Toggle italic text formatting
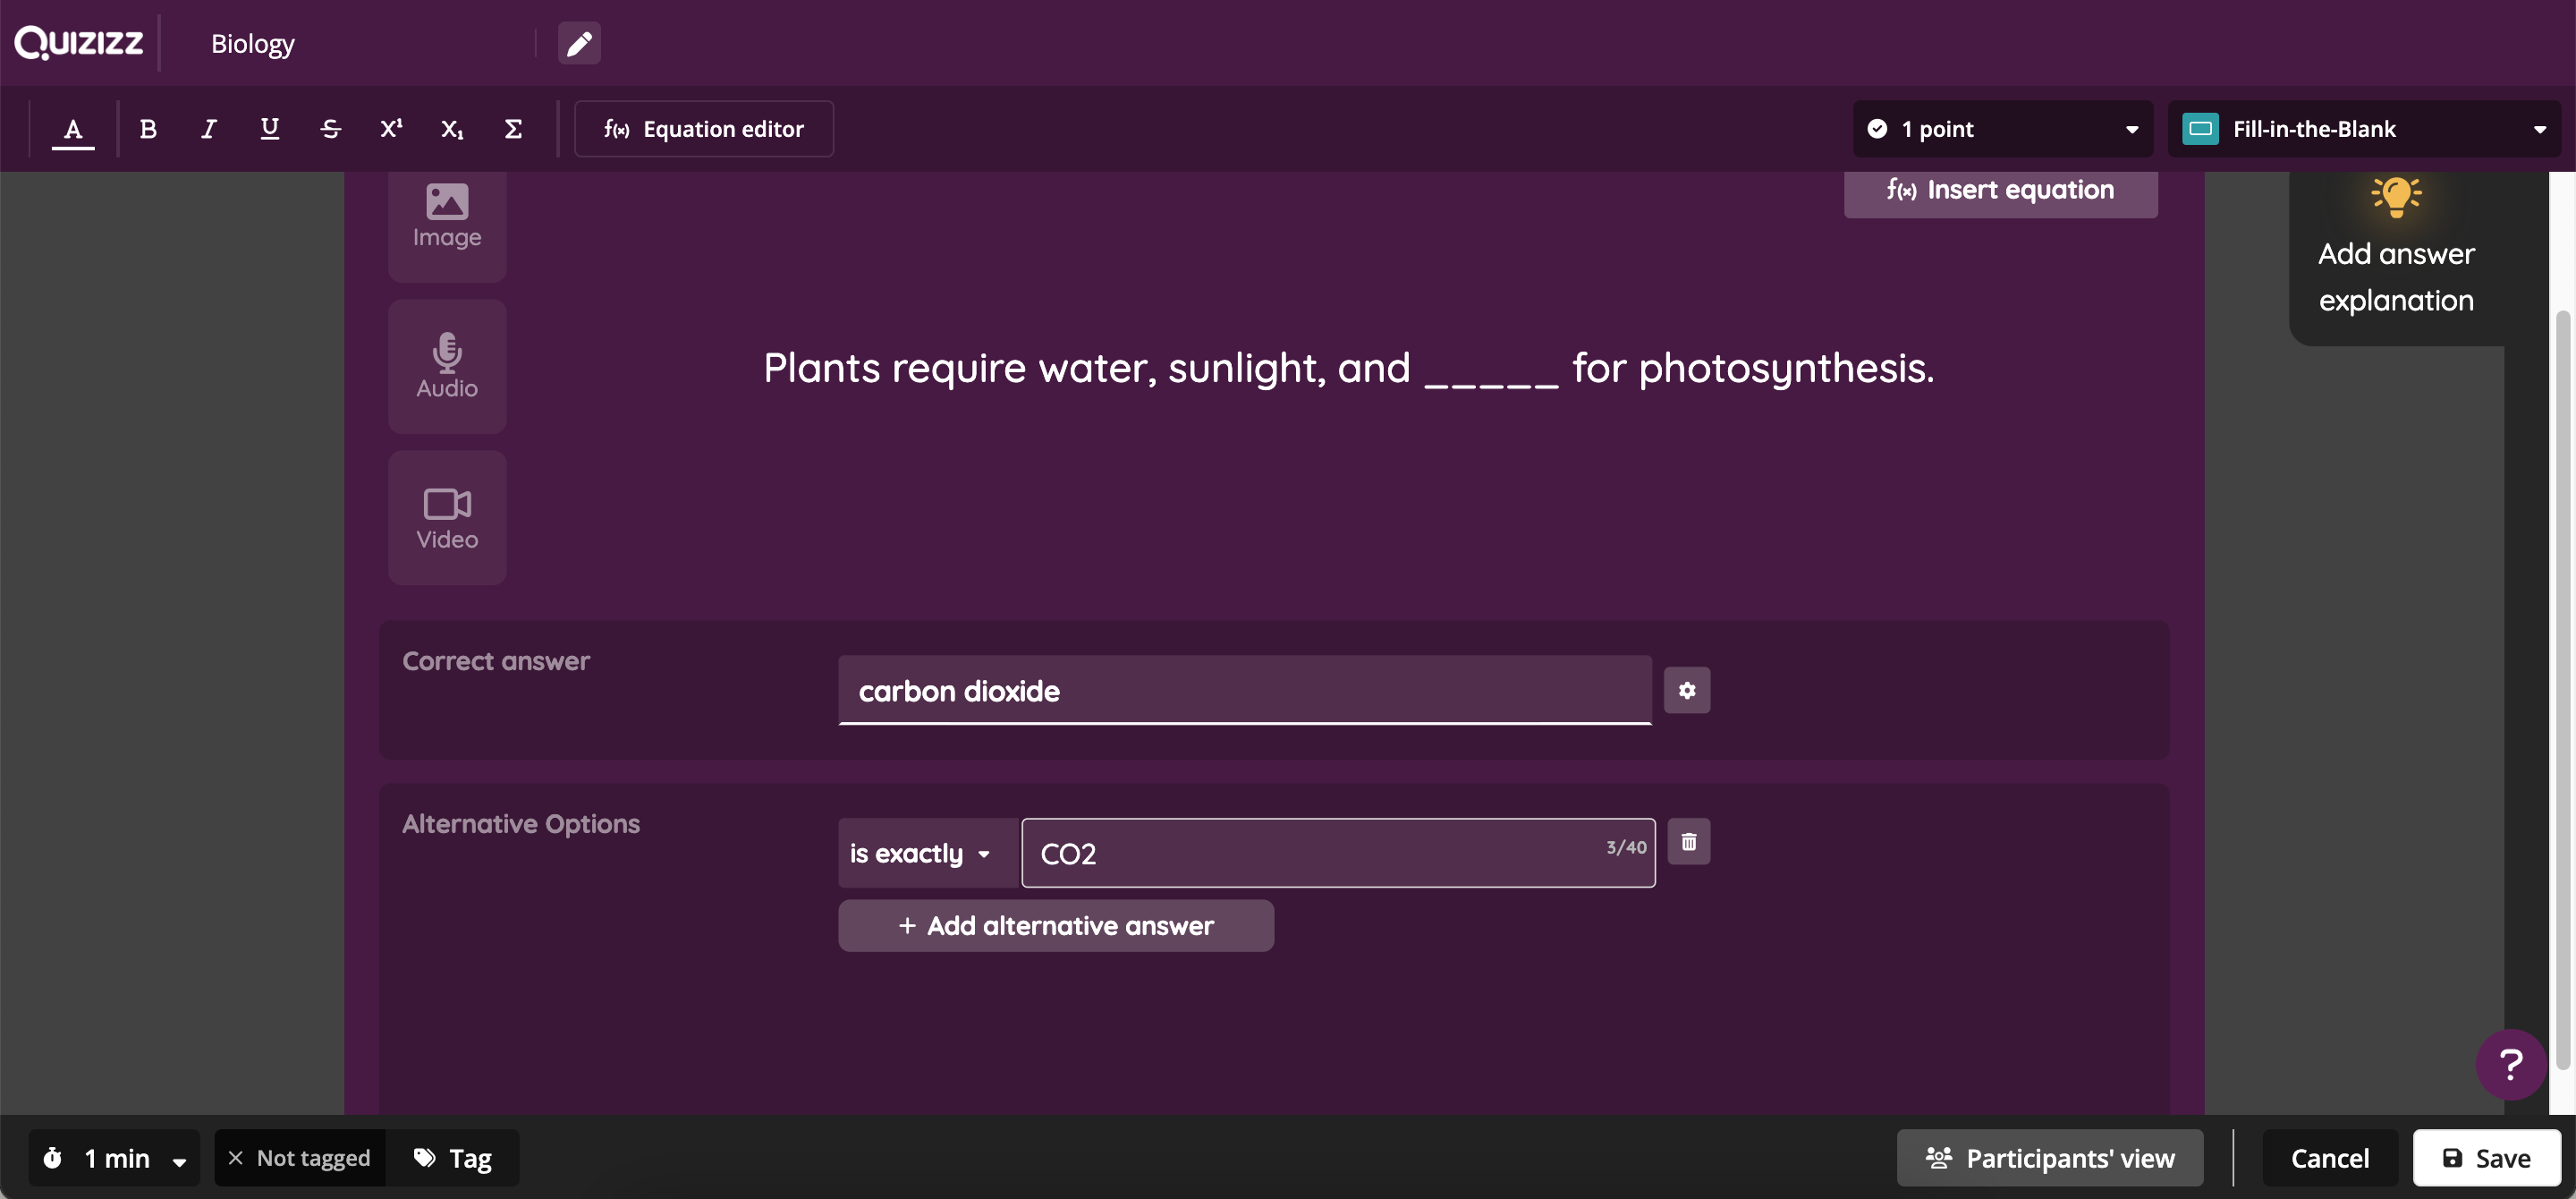The image size is (2576, 1199). [x=208, y=128]
